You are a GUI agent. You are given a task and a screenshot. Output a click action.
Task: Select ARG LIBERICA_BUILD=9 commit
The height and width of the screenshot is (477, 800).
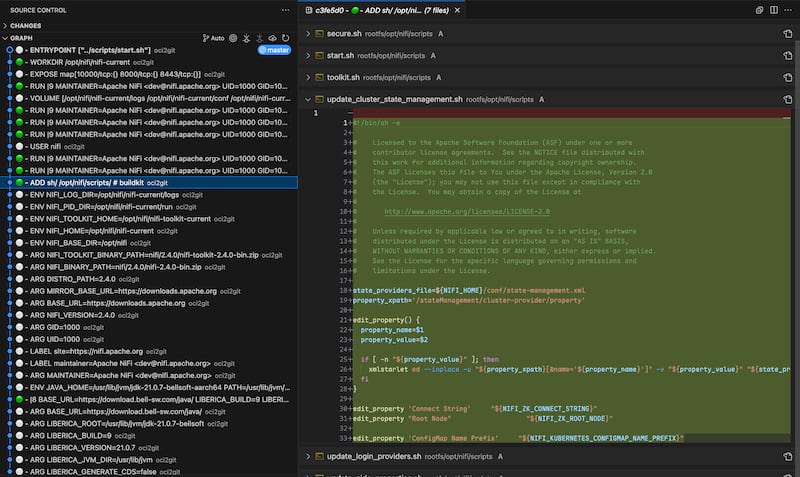(148, 436)
